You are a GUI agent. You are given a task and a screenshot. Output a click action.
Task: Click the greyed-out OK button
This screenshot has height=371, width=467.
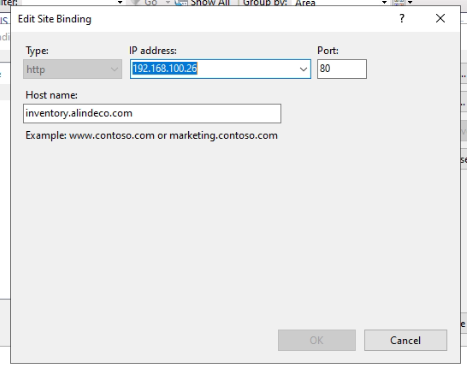click(317, 340)
